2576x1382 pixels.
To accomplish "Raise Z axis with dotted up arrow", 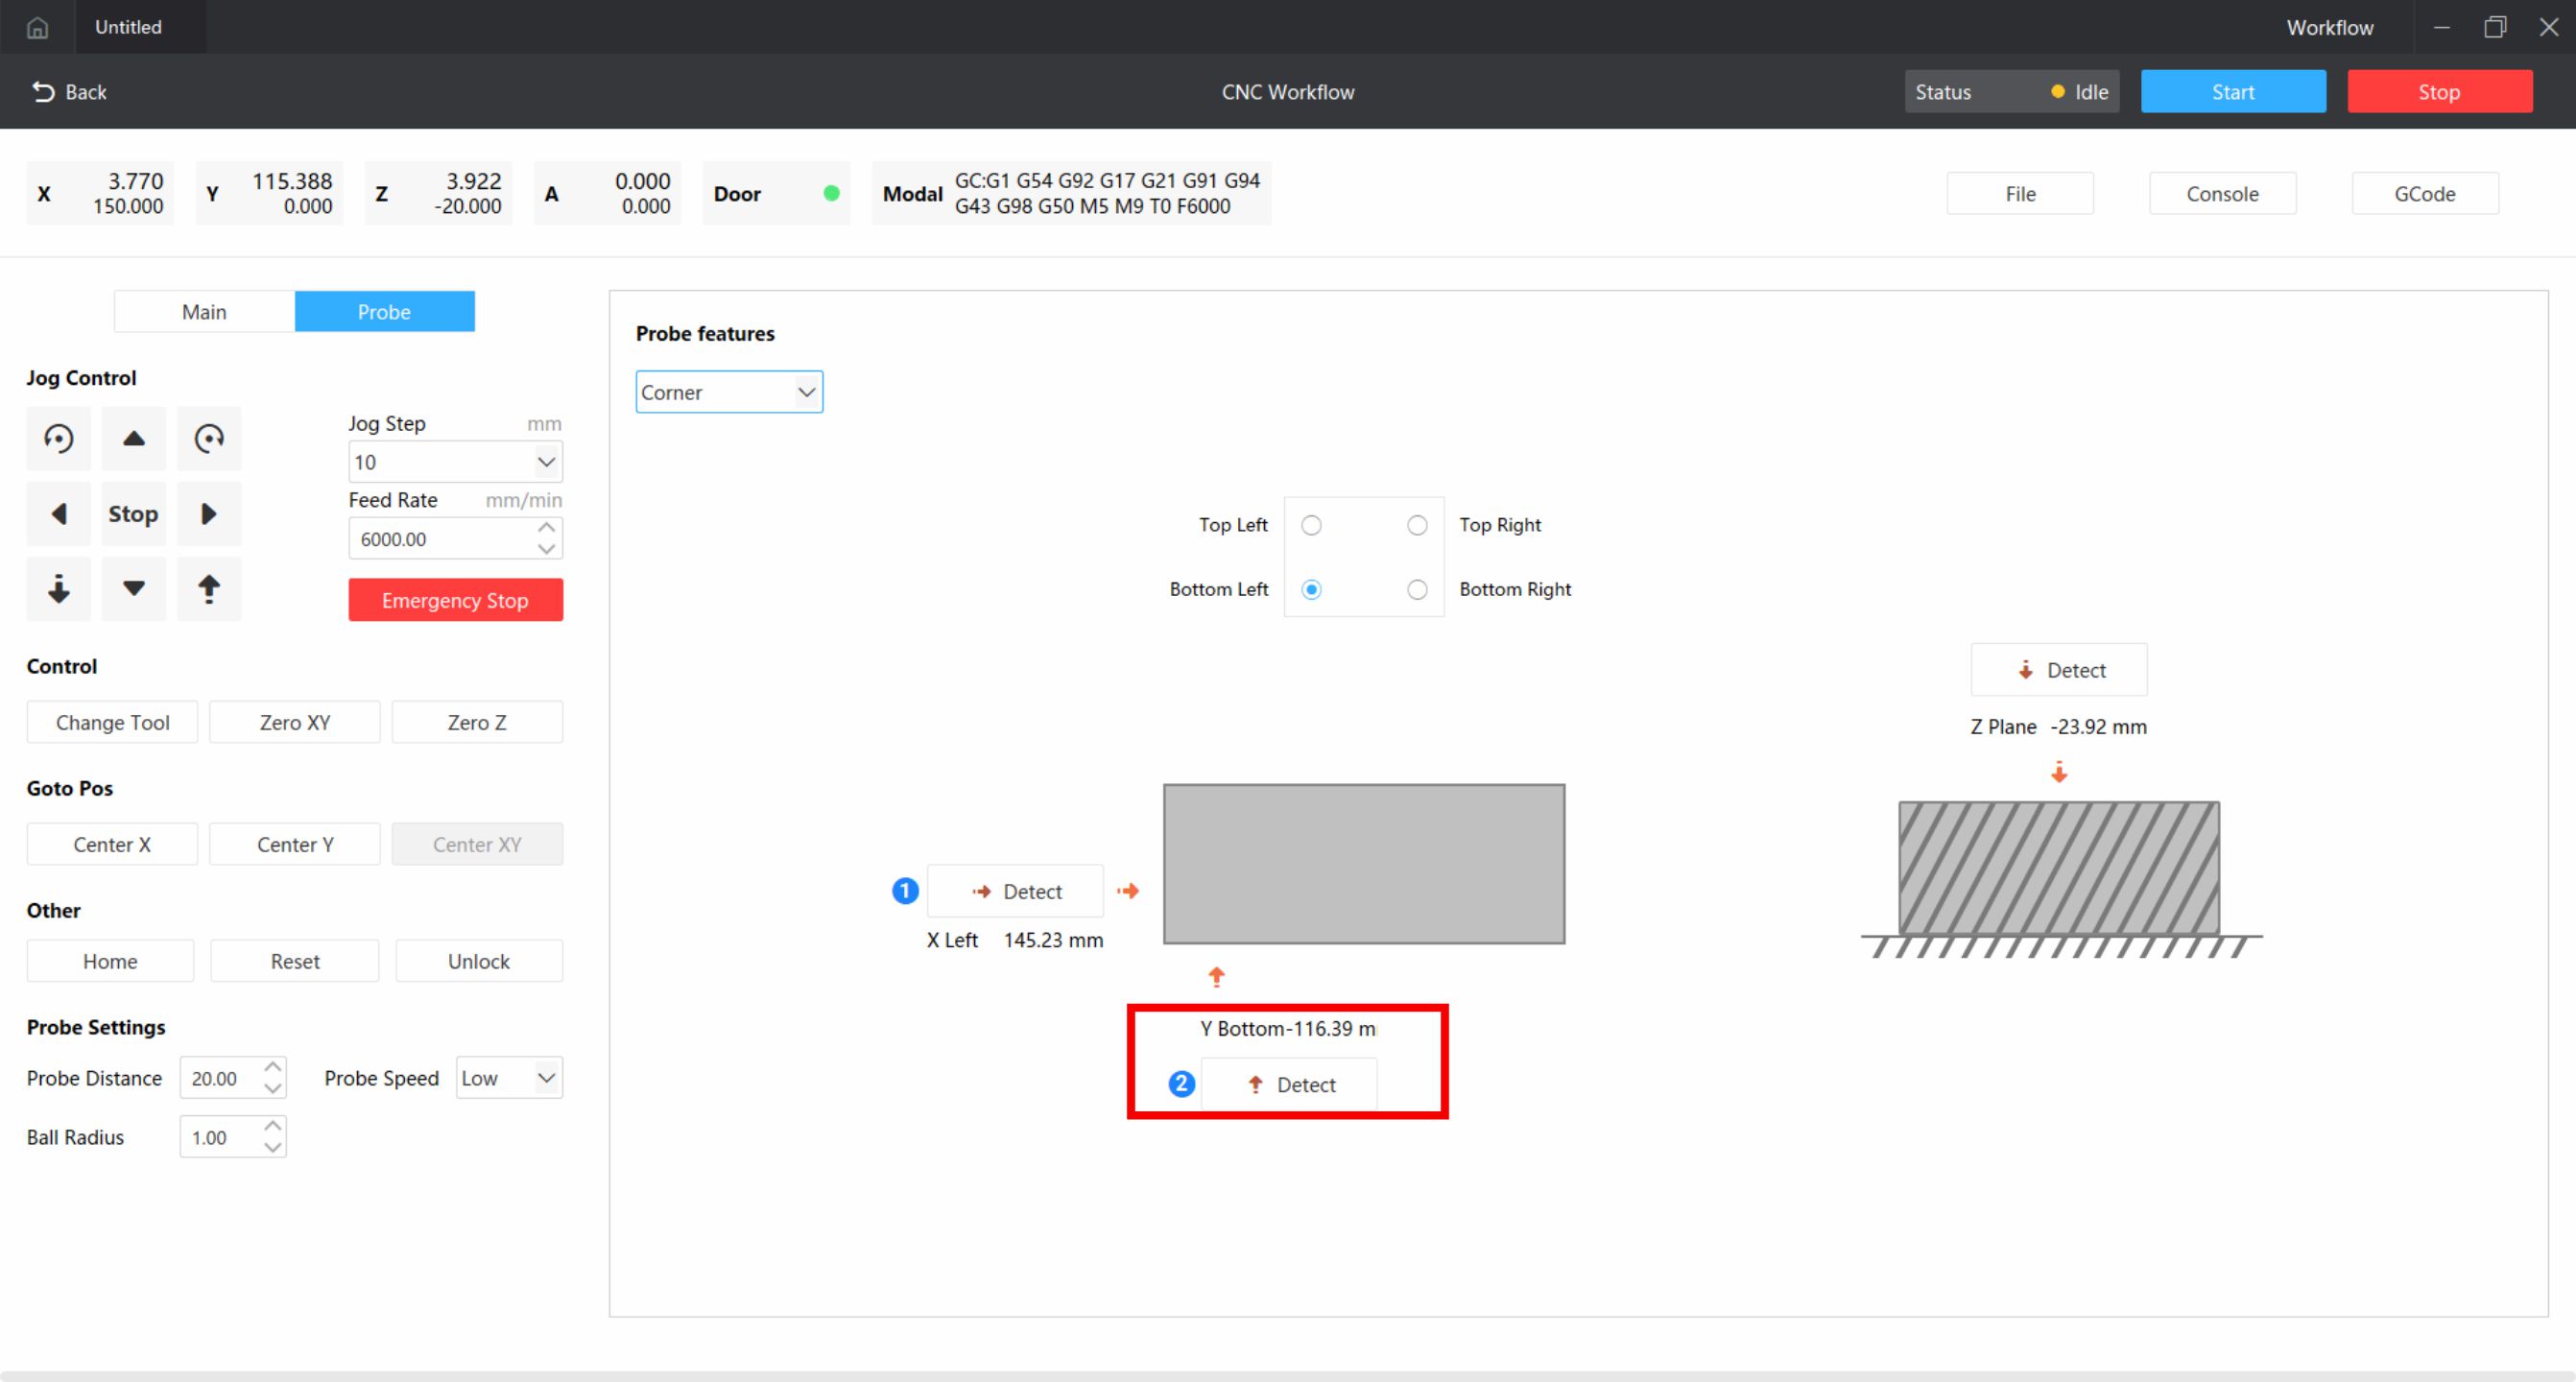I will [x=209, y=589].
